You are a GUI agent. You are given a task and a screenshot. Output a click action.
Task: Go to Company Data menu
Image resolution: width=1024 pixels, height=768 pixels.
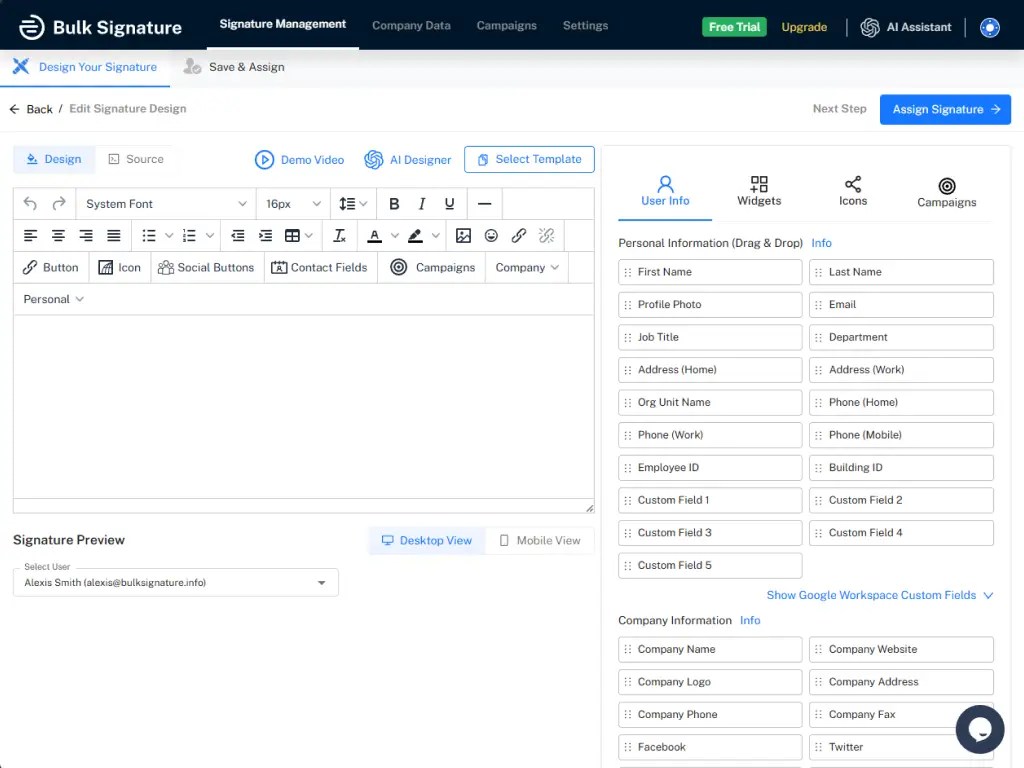tap(411, 26)
